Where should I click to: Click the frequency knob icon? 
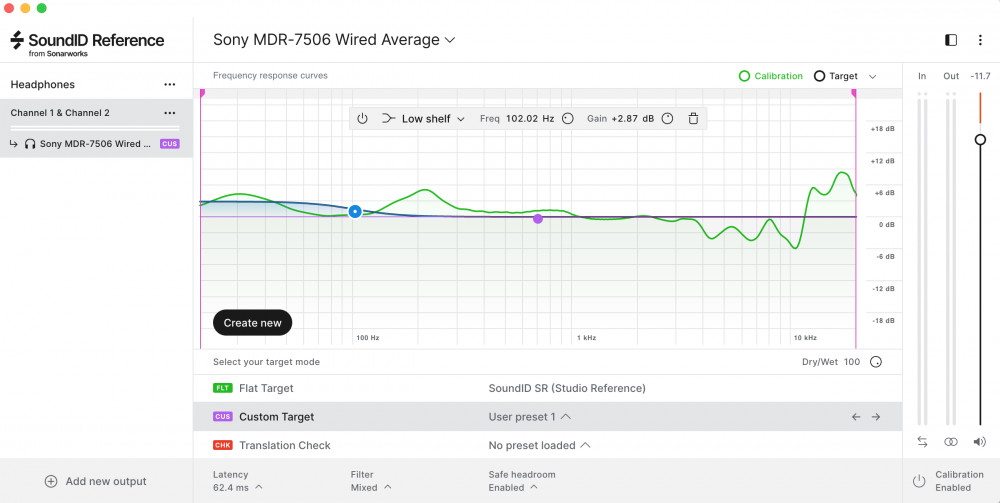pyautogui.click(x=568, y=119)
